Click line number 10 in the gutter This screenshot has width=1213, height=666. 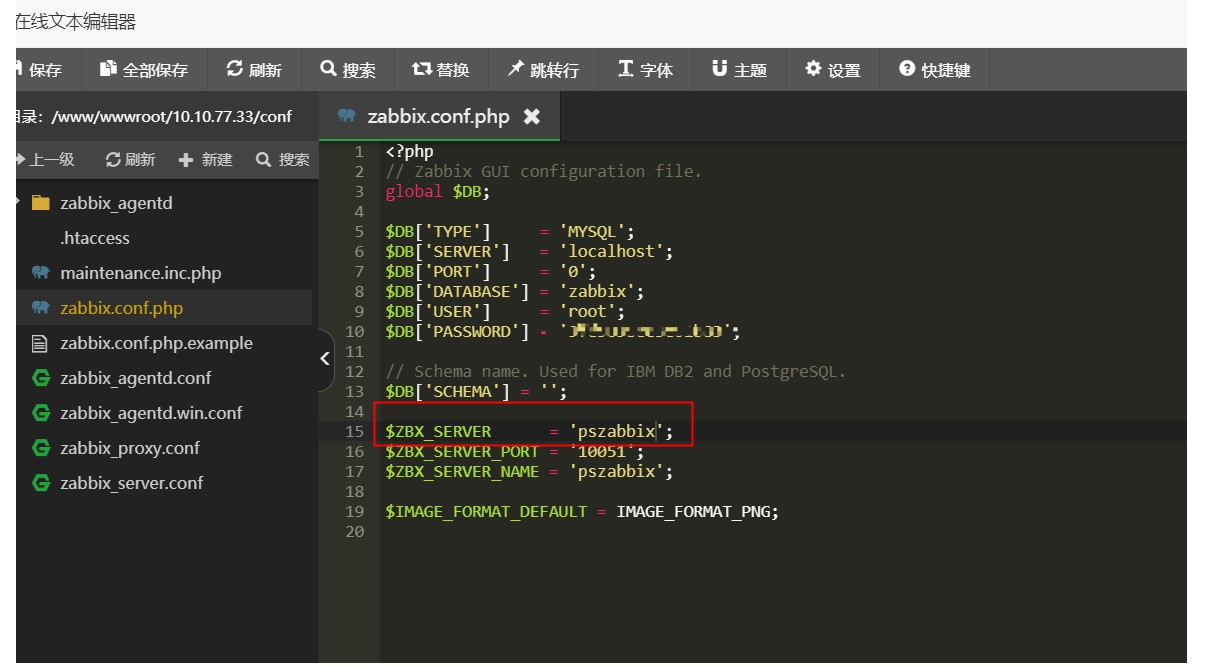click(x=355, y=332)
